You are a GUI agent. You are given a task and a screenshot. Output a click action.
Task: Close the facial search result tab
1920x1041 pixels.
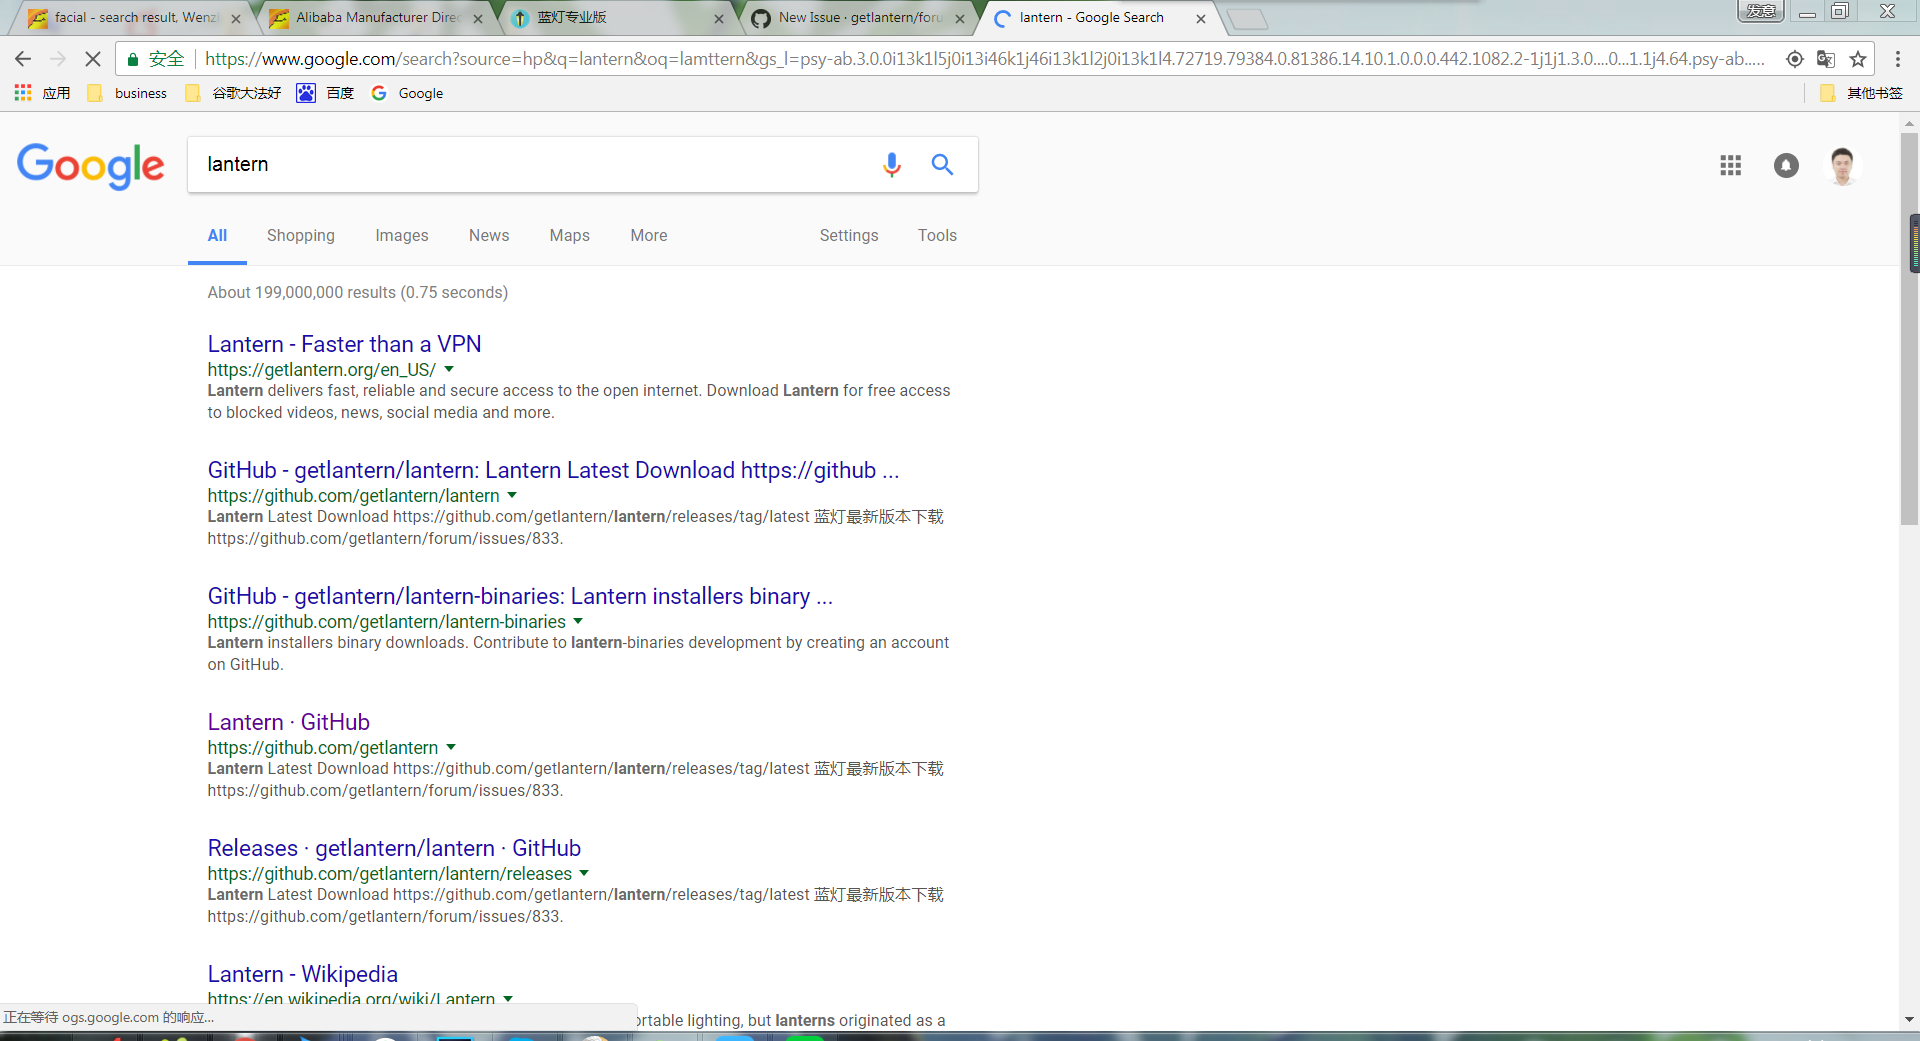[236, 18]
